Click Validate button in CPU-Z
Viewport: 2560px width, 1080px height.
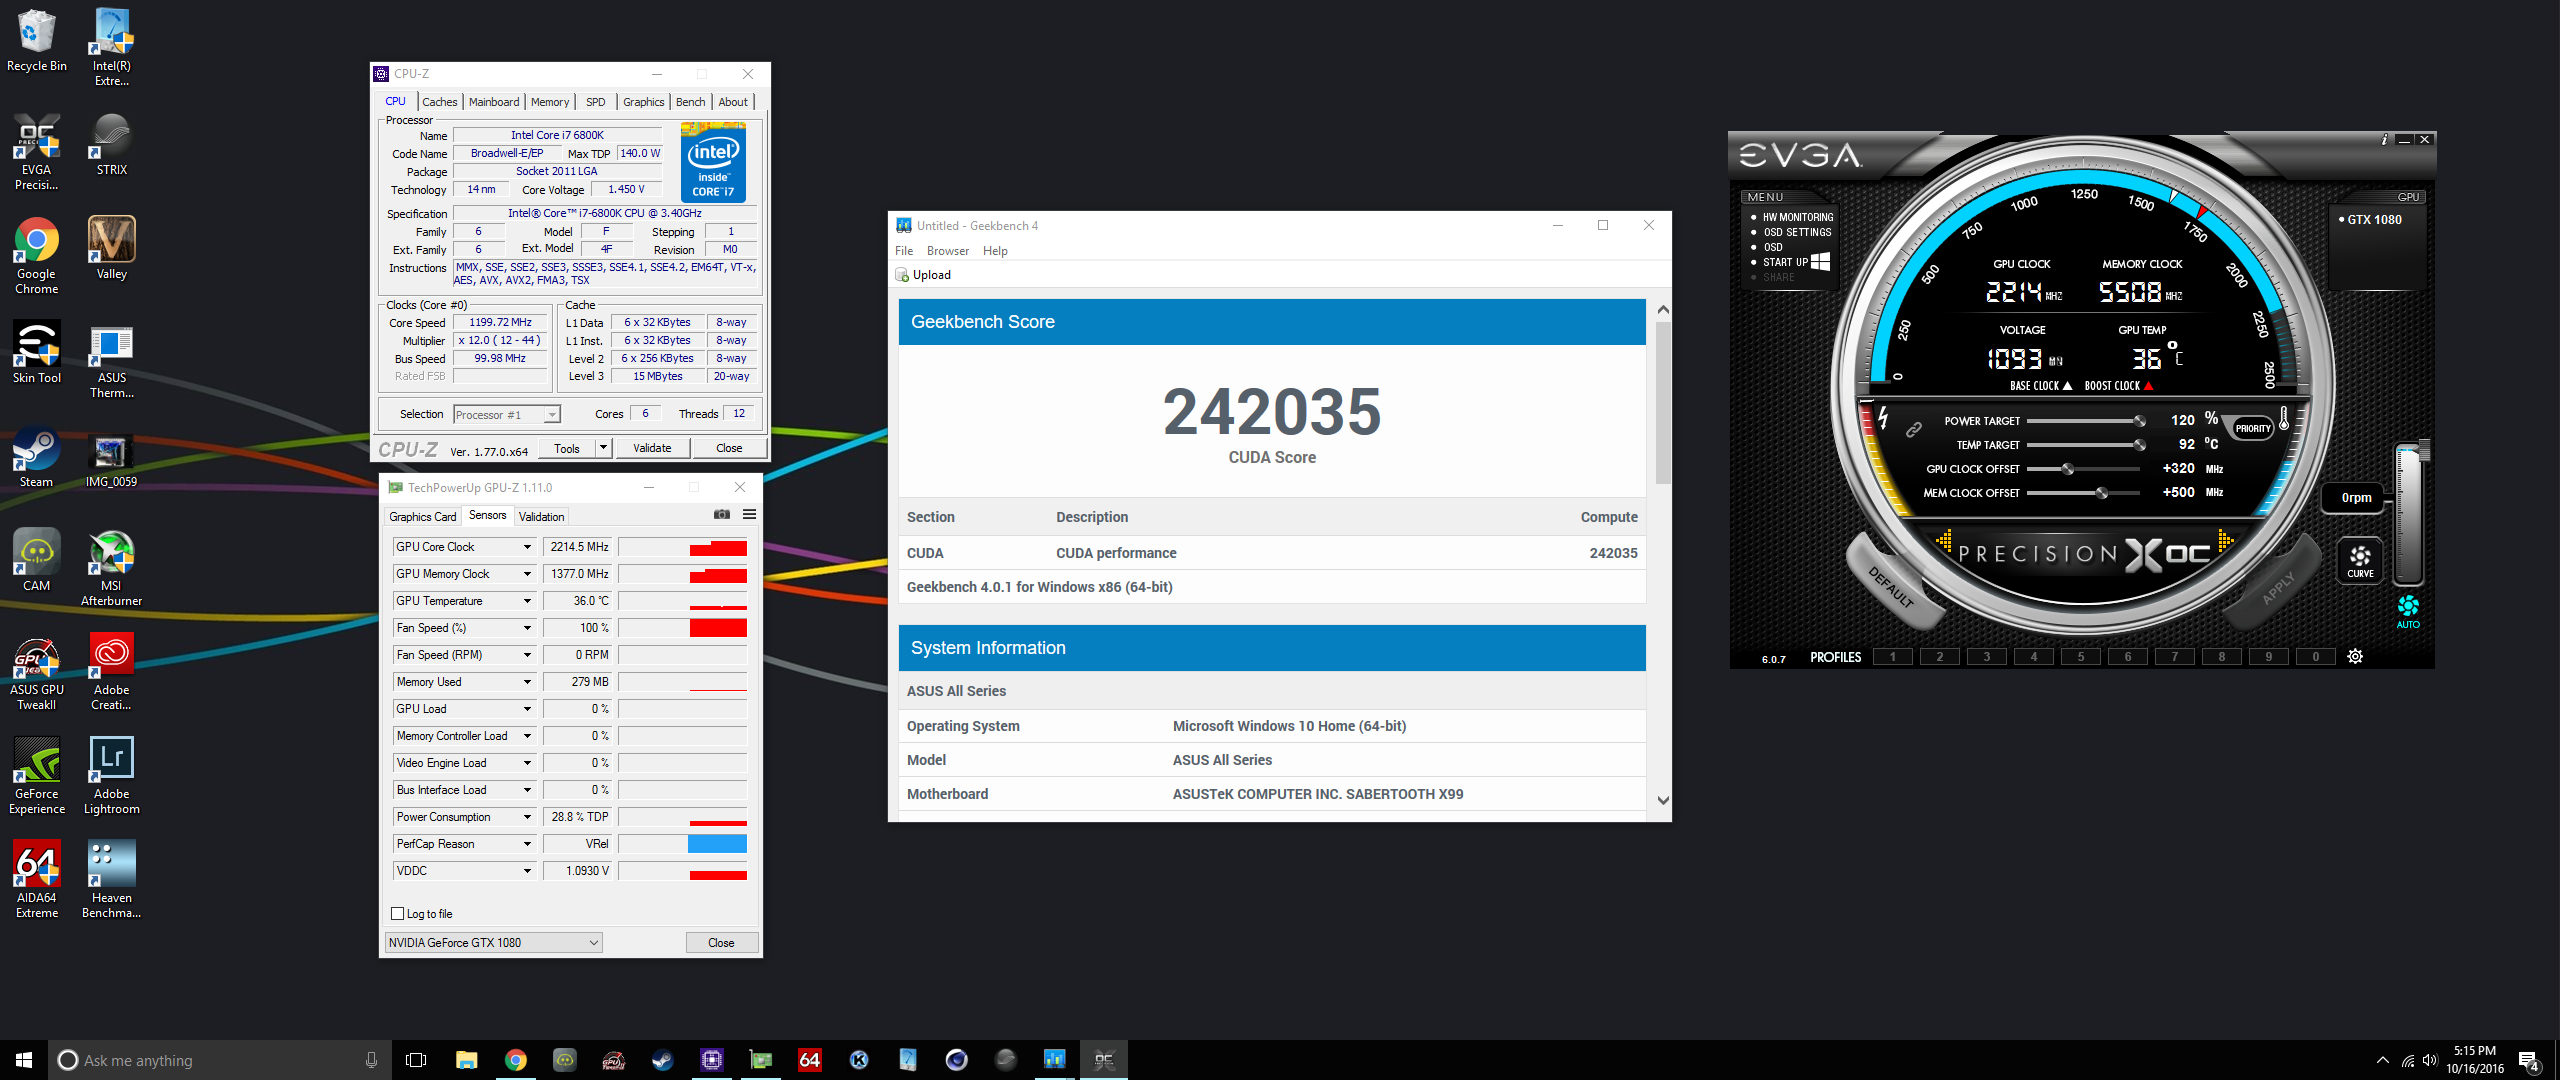[652, 448]
